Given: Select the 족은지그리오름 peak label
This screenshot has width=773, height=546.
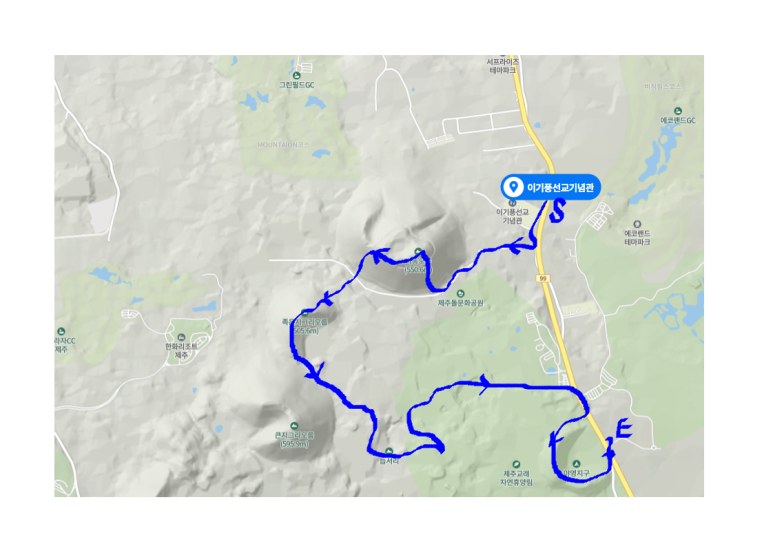Looking at the screenshot, I should click(304, 321).
